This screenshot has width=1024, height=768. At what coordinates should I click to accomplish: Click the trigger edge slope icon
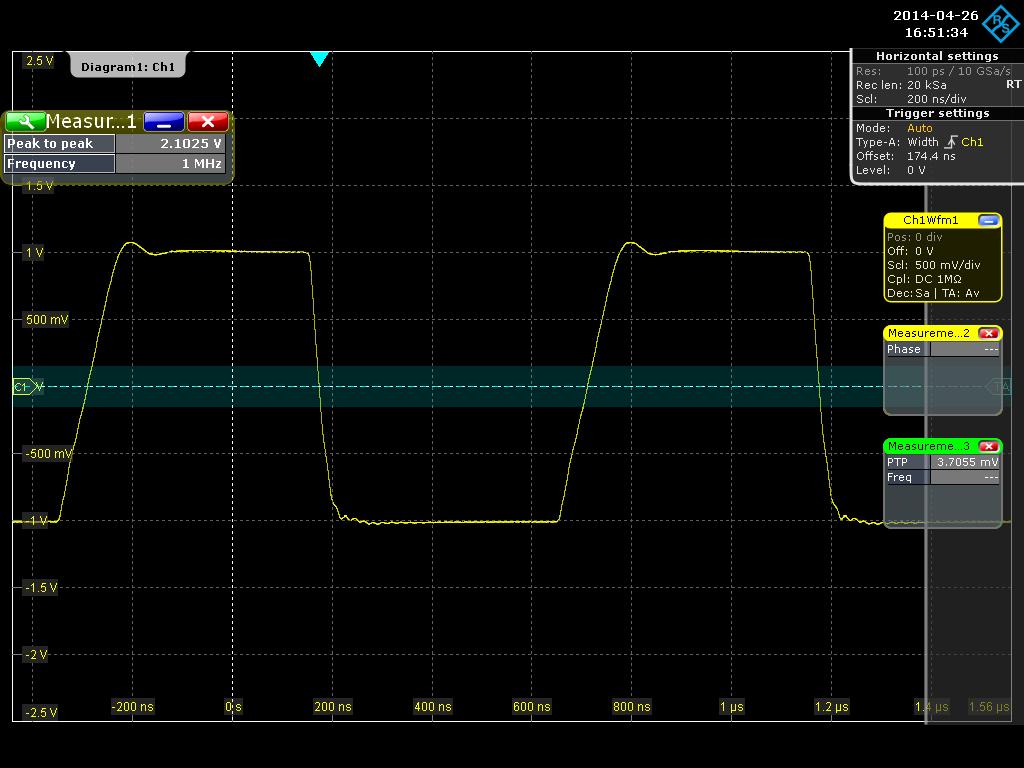coord(951,142)
